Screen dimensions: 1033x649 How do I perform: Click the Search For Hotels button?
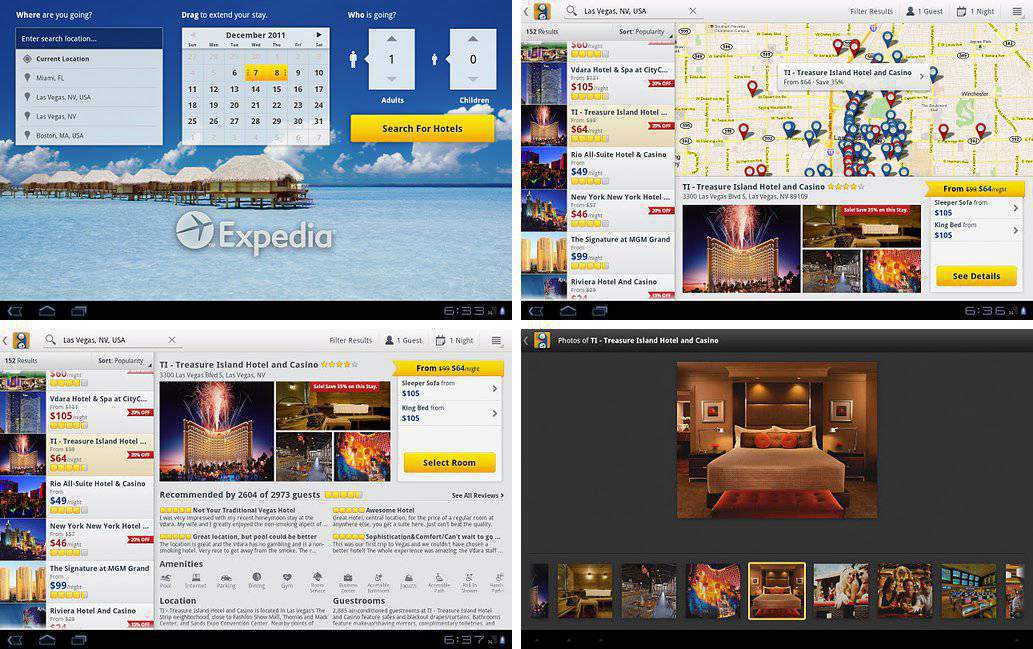tap(422, 128)
